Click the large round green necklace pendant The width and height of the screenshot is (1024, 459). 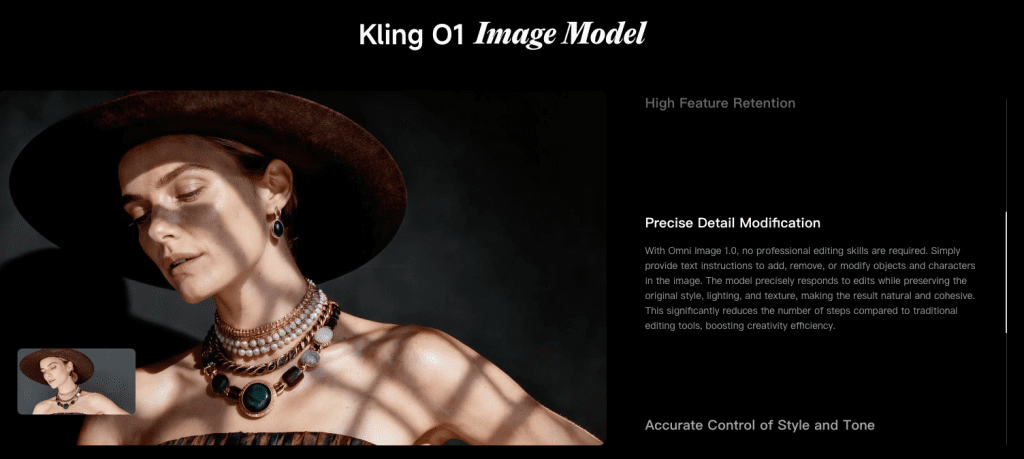click(x=257, y=396)
